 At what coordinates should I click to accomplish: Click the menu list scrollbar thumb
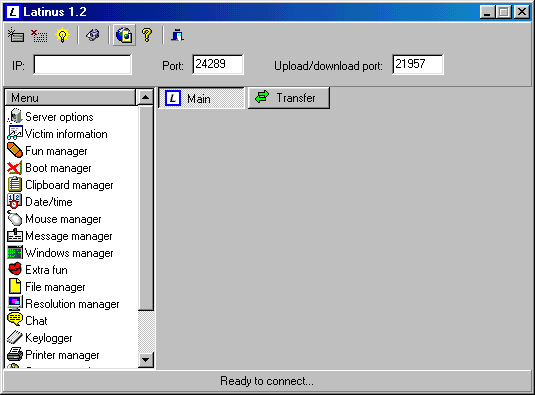click(146, 208)
